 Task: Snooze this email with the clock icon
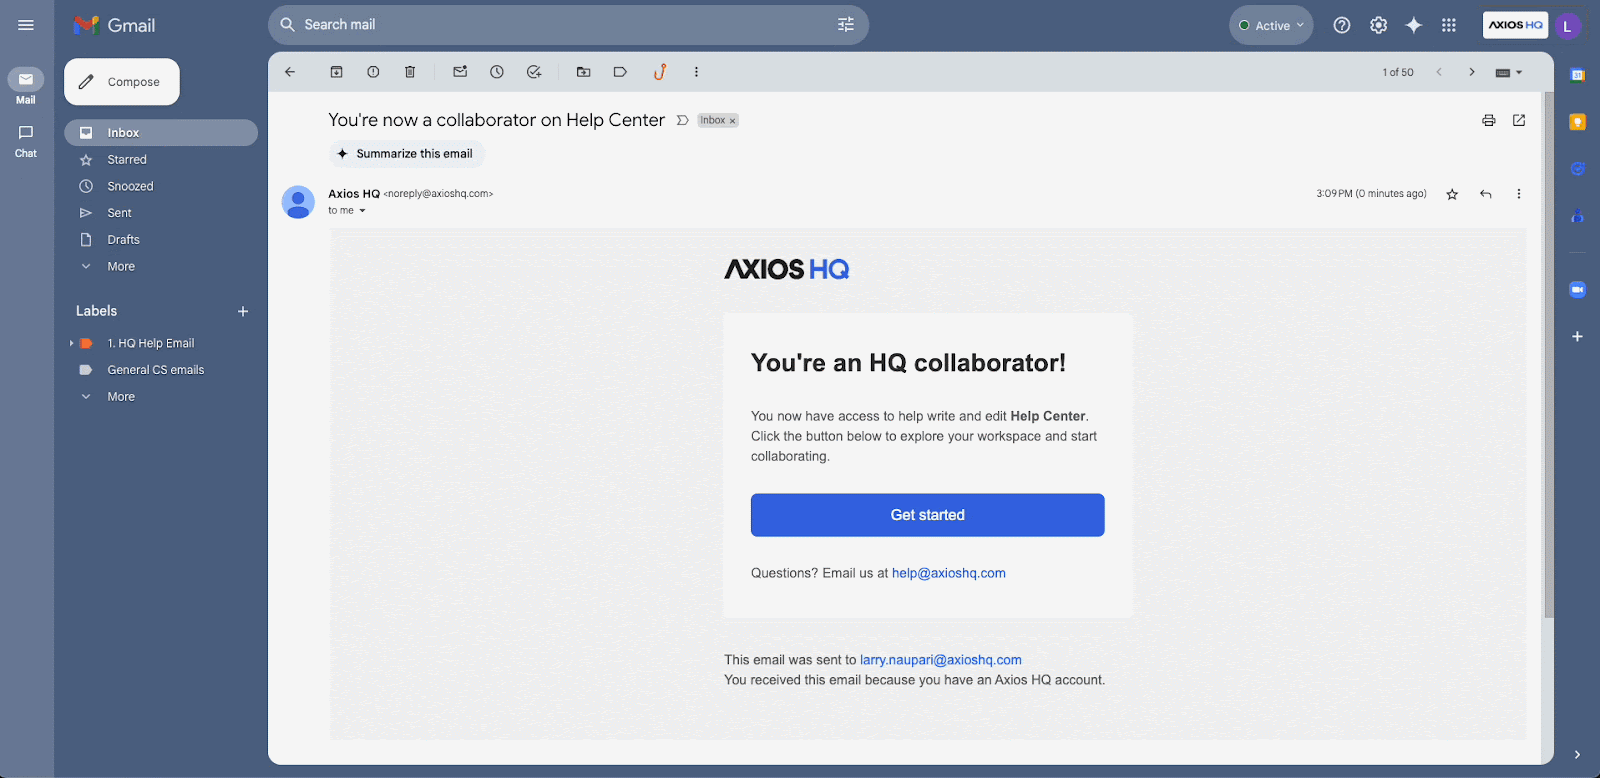[497, 72]
